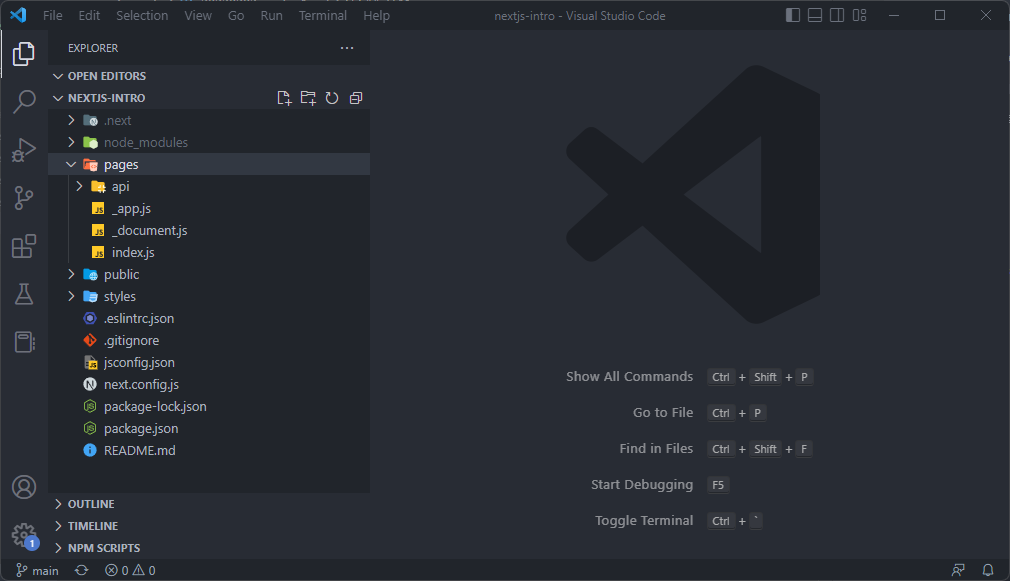This screenshot has width=1010, height=581.
Task: Click the VS Code logo in title bar
Action: tap(18, 15)
